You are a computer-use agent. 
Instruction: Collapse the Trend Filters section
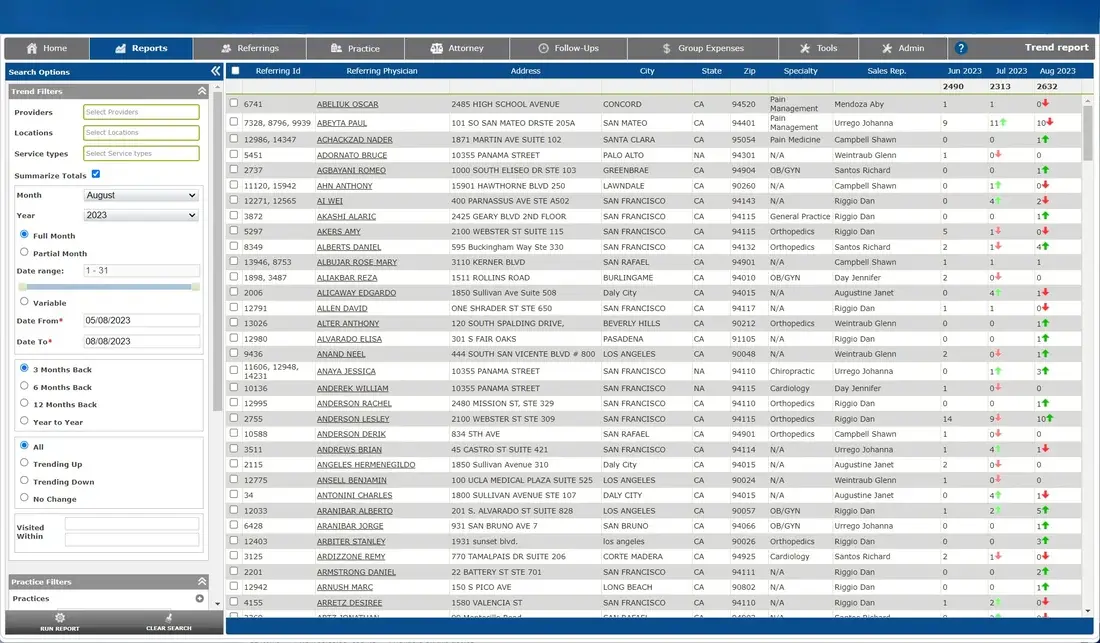click(x=202, y=91)
